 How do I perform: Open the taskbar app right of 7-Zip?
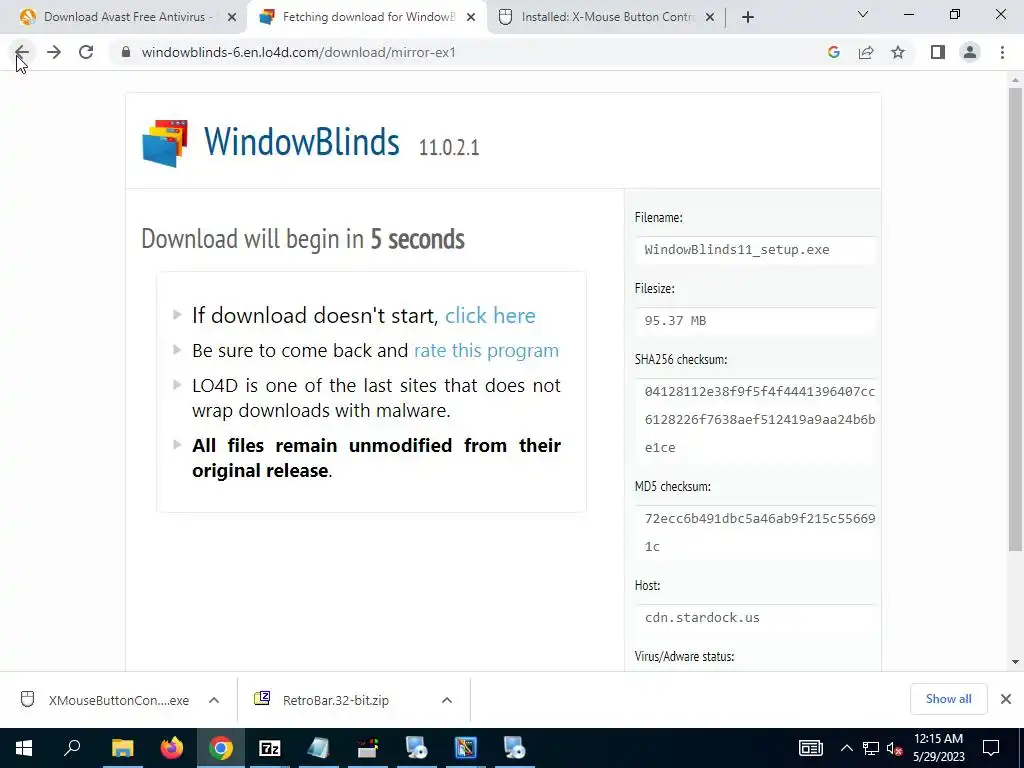[319, 748]
